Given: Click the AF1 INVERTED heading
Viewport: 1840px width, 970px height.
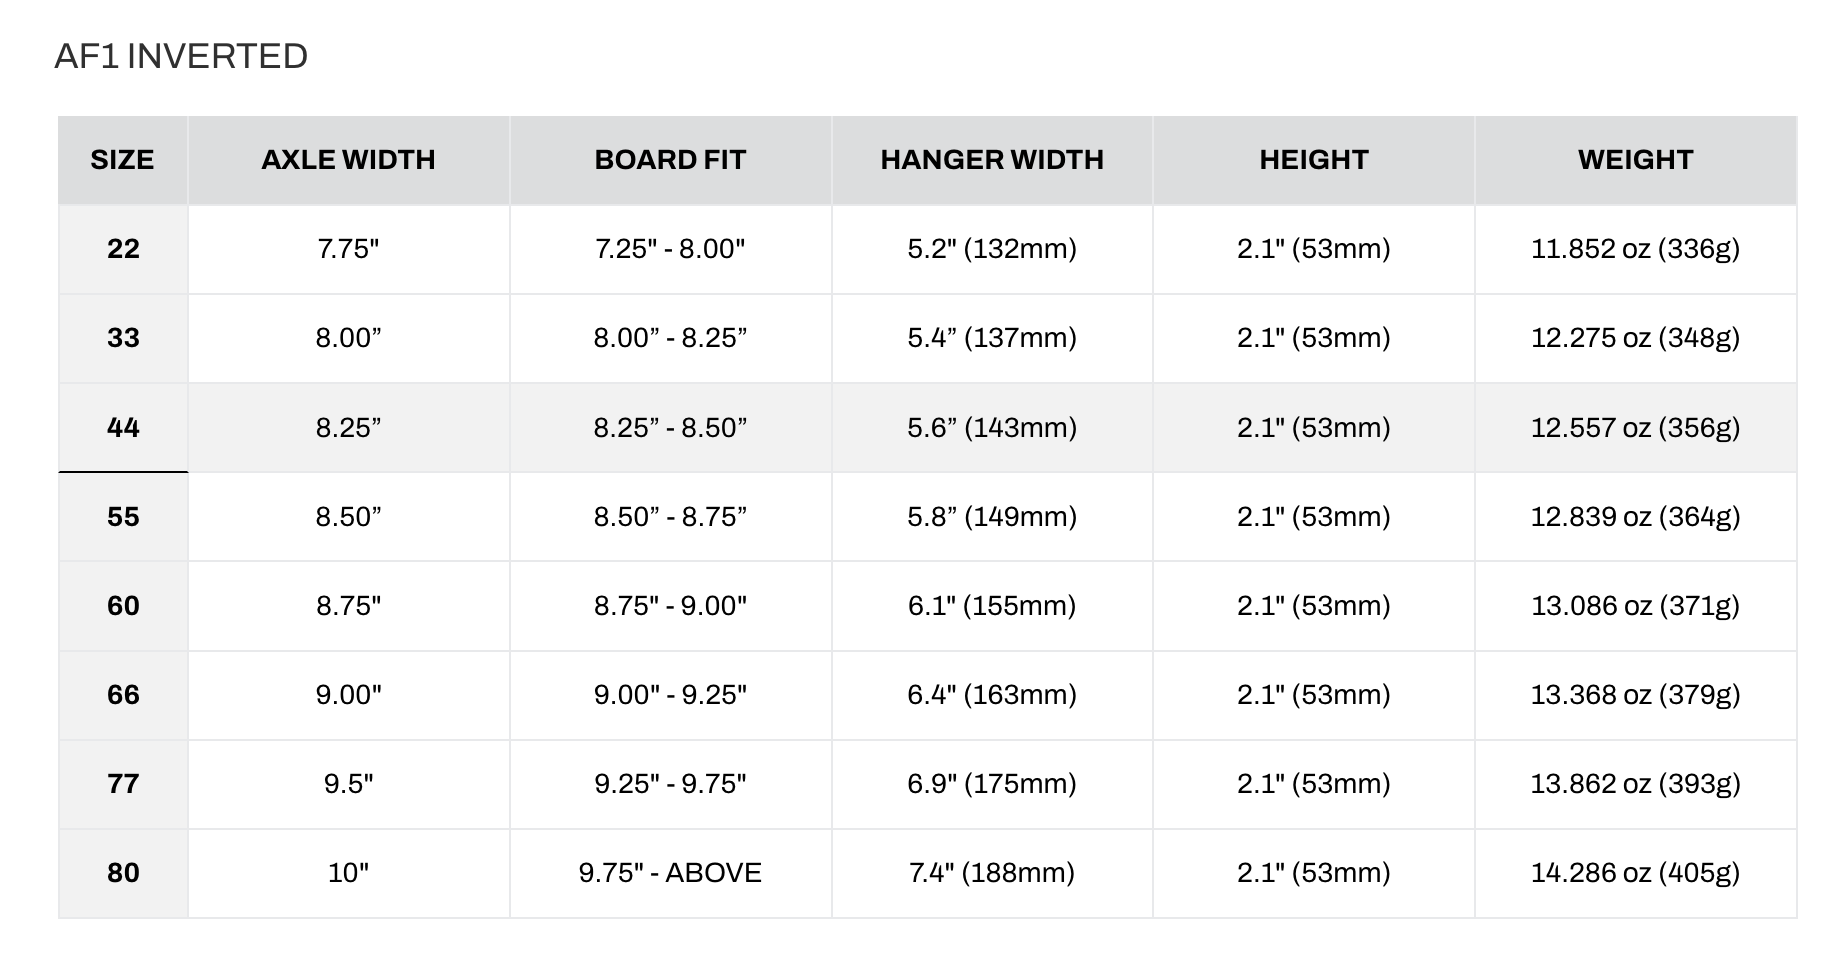Looking at the screenshot, I should [x=181, y=56].
